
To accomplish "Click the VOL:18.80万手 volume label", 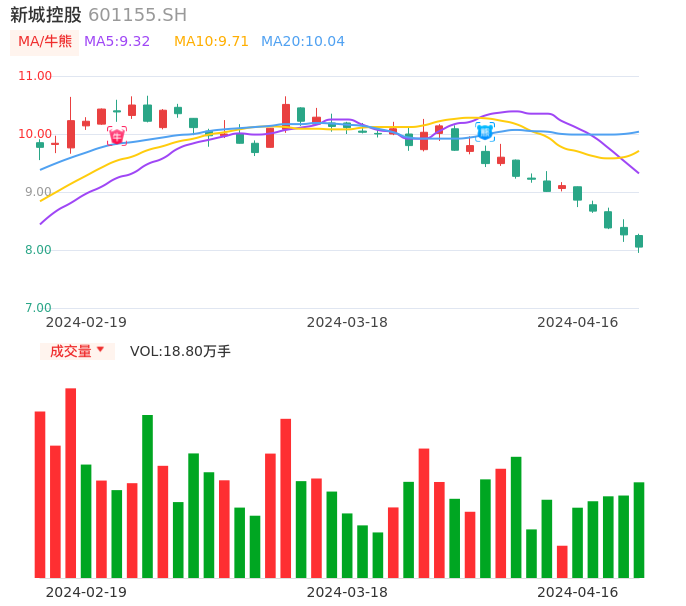I will click(180, 351).
